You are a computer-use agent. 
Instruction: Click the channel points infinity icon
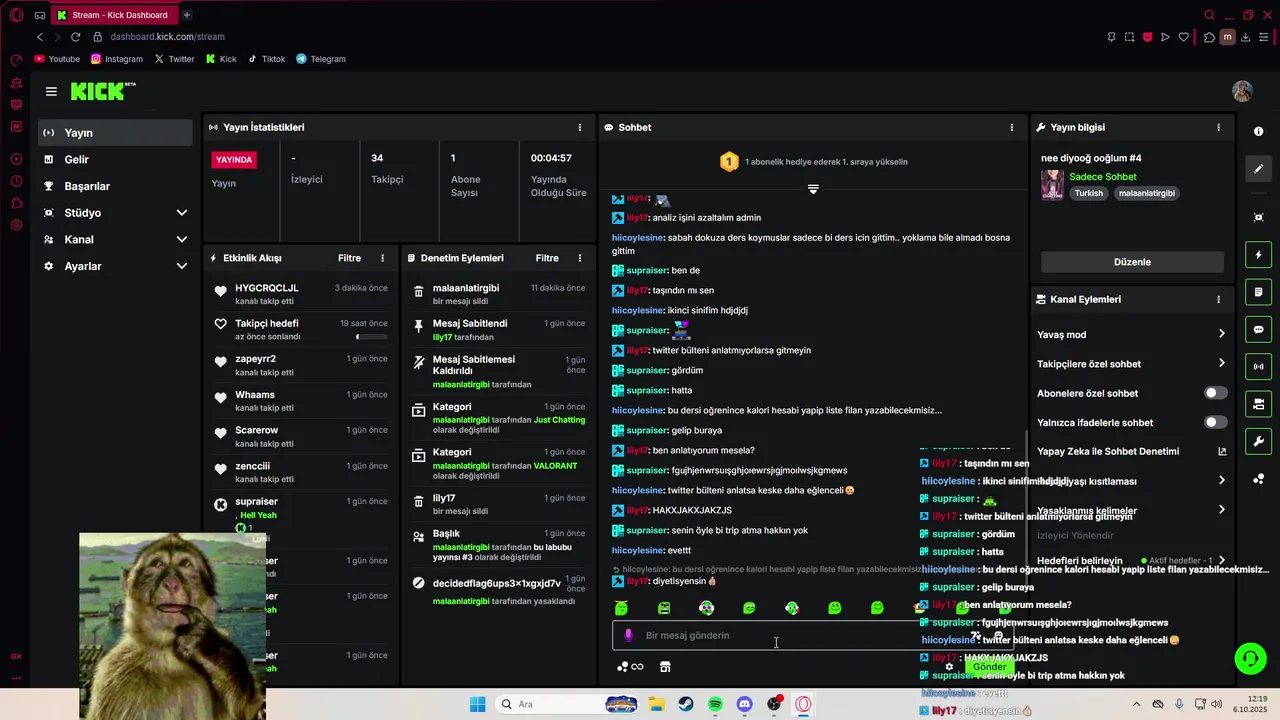pos(630,667)
